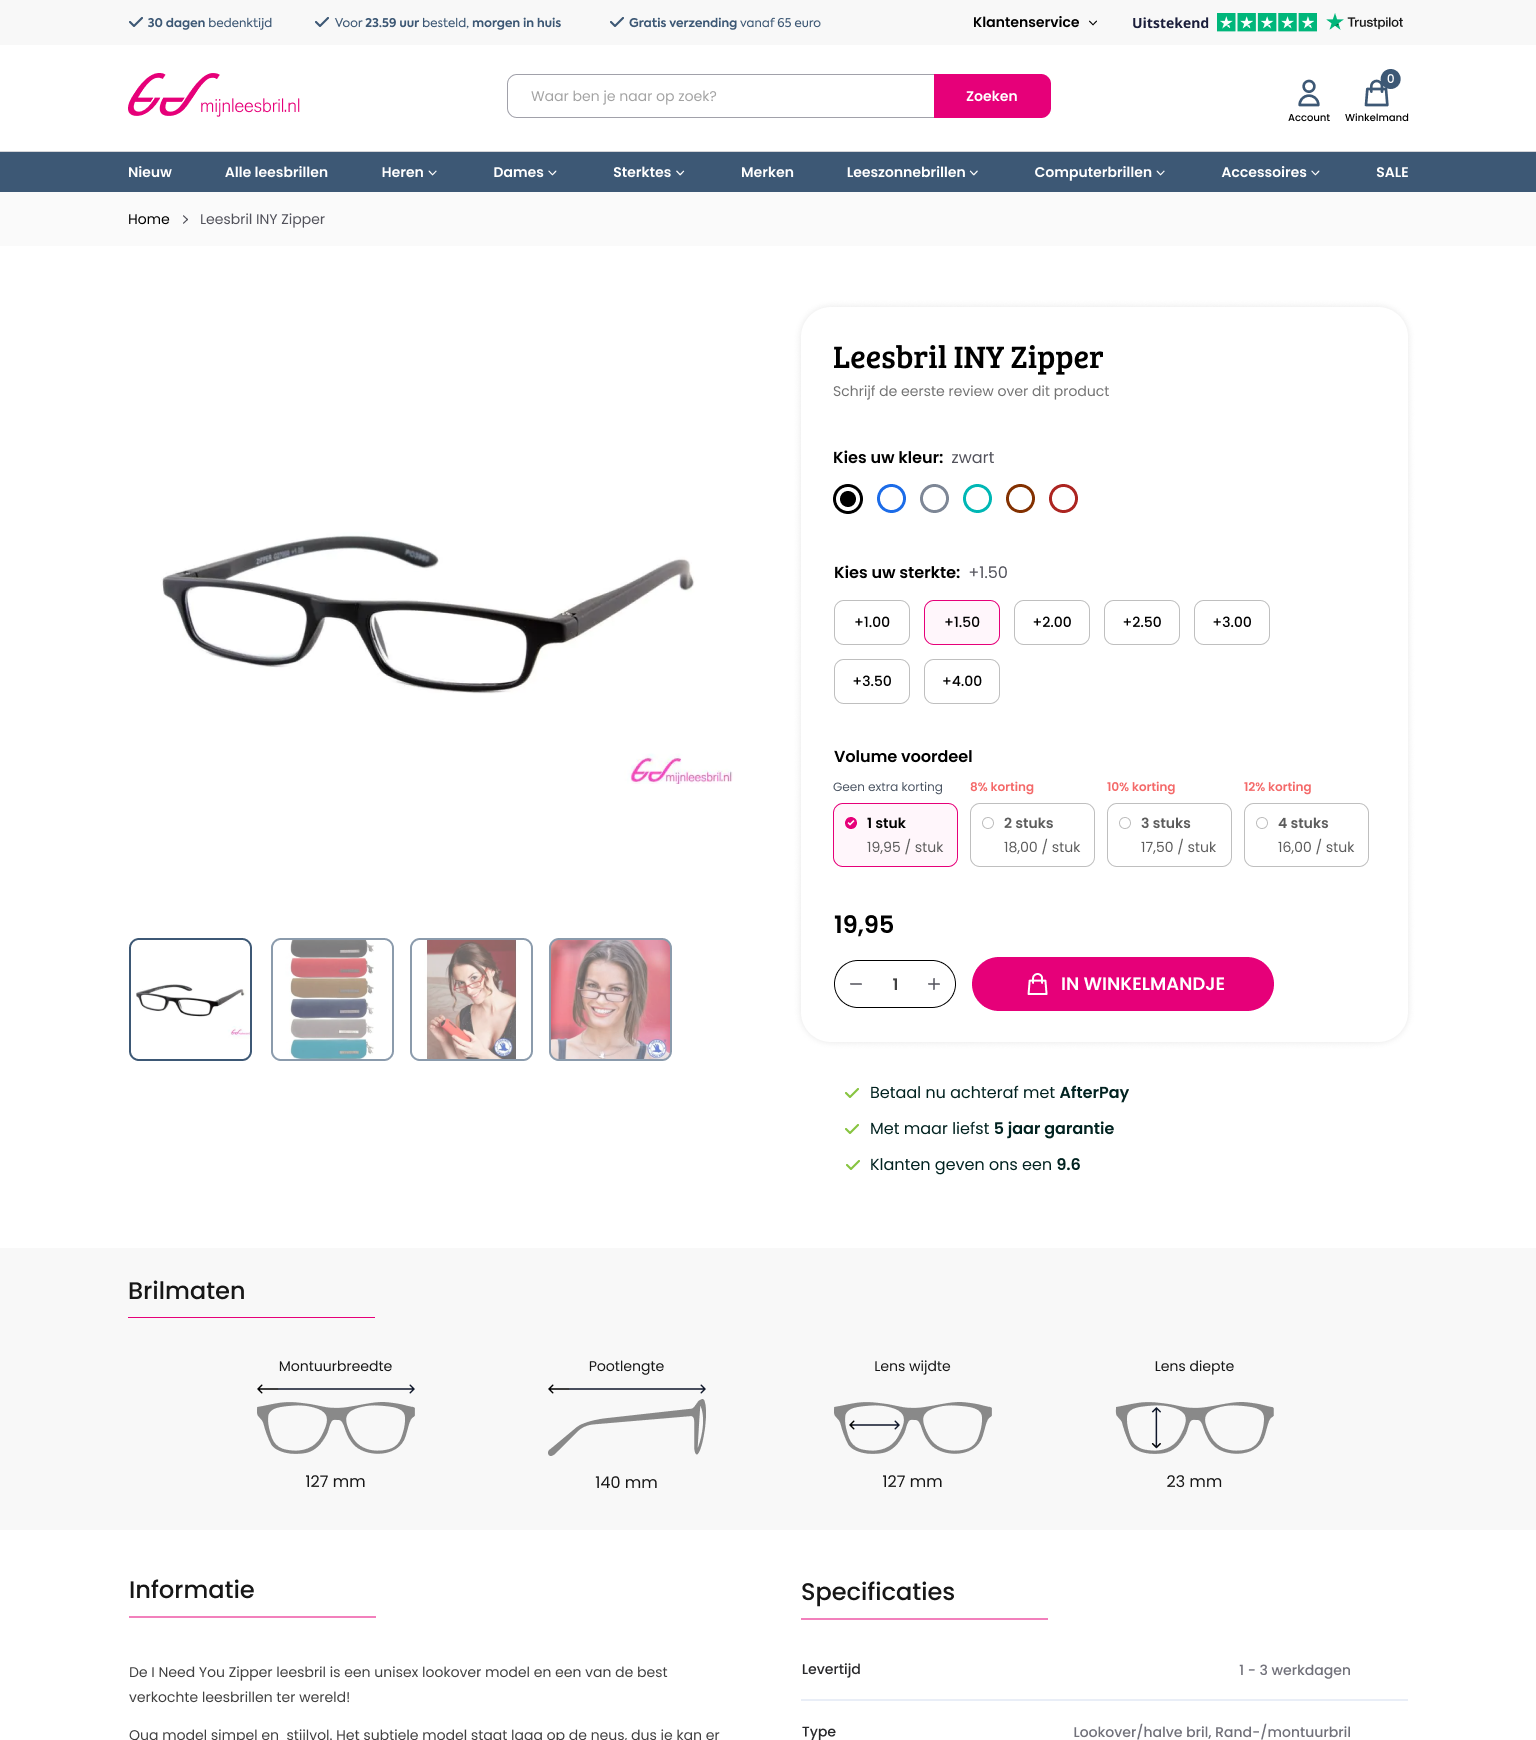Expand the Leeszonnebrillen menu

(x=912, y=172)
